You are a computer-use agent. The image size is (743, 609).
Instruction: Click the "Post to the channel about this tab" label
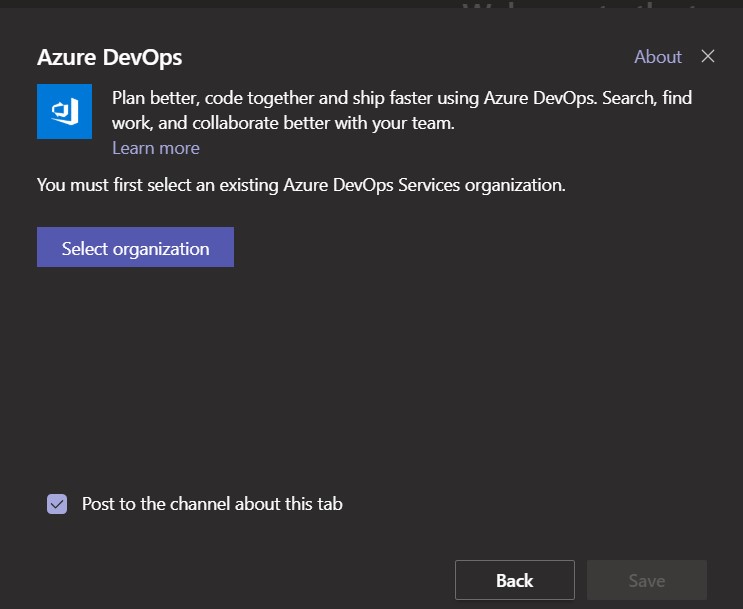click(212, 504)
